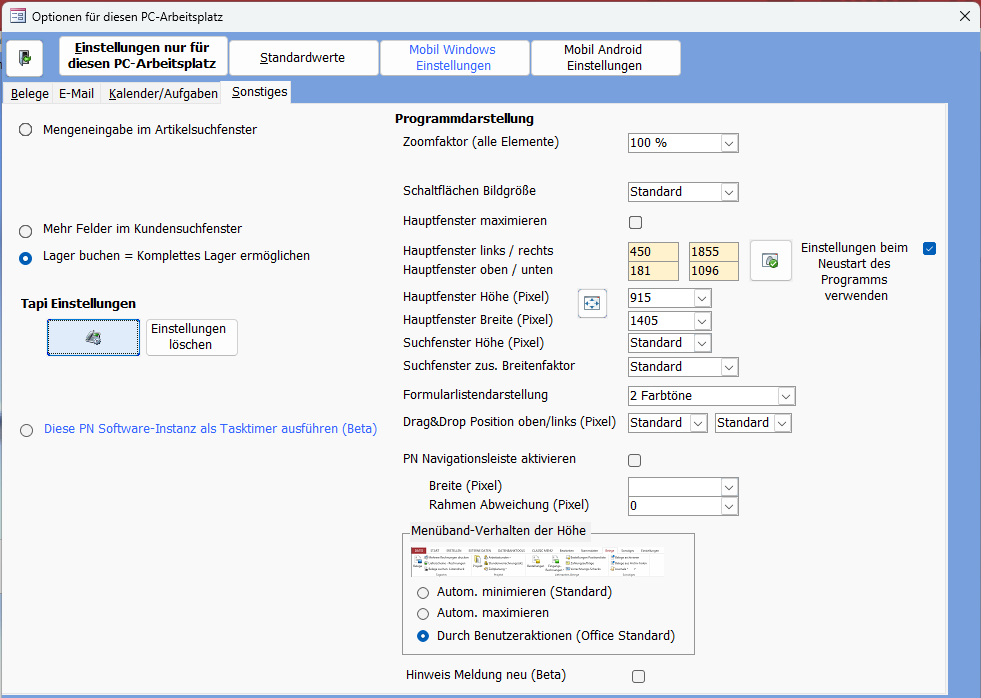Open the Zoomfaktor dropdown
The width and height of the screenshot is (981, 698).
[729, 143]
